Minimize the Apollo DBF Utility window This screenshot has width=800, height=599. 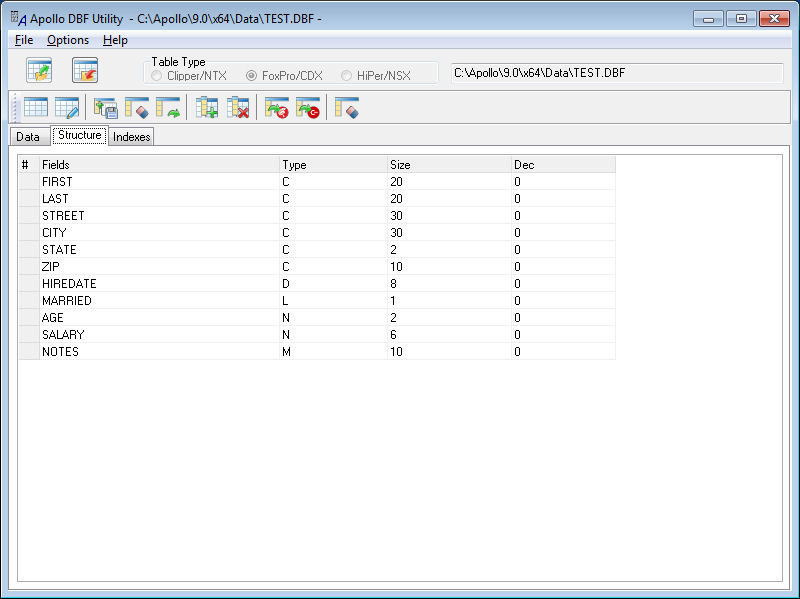coord(708,19)
